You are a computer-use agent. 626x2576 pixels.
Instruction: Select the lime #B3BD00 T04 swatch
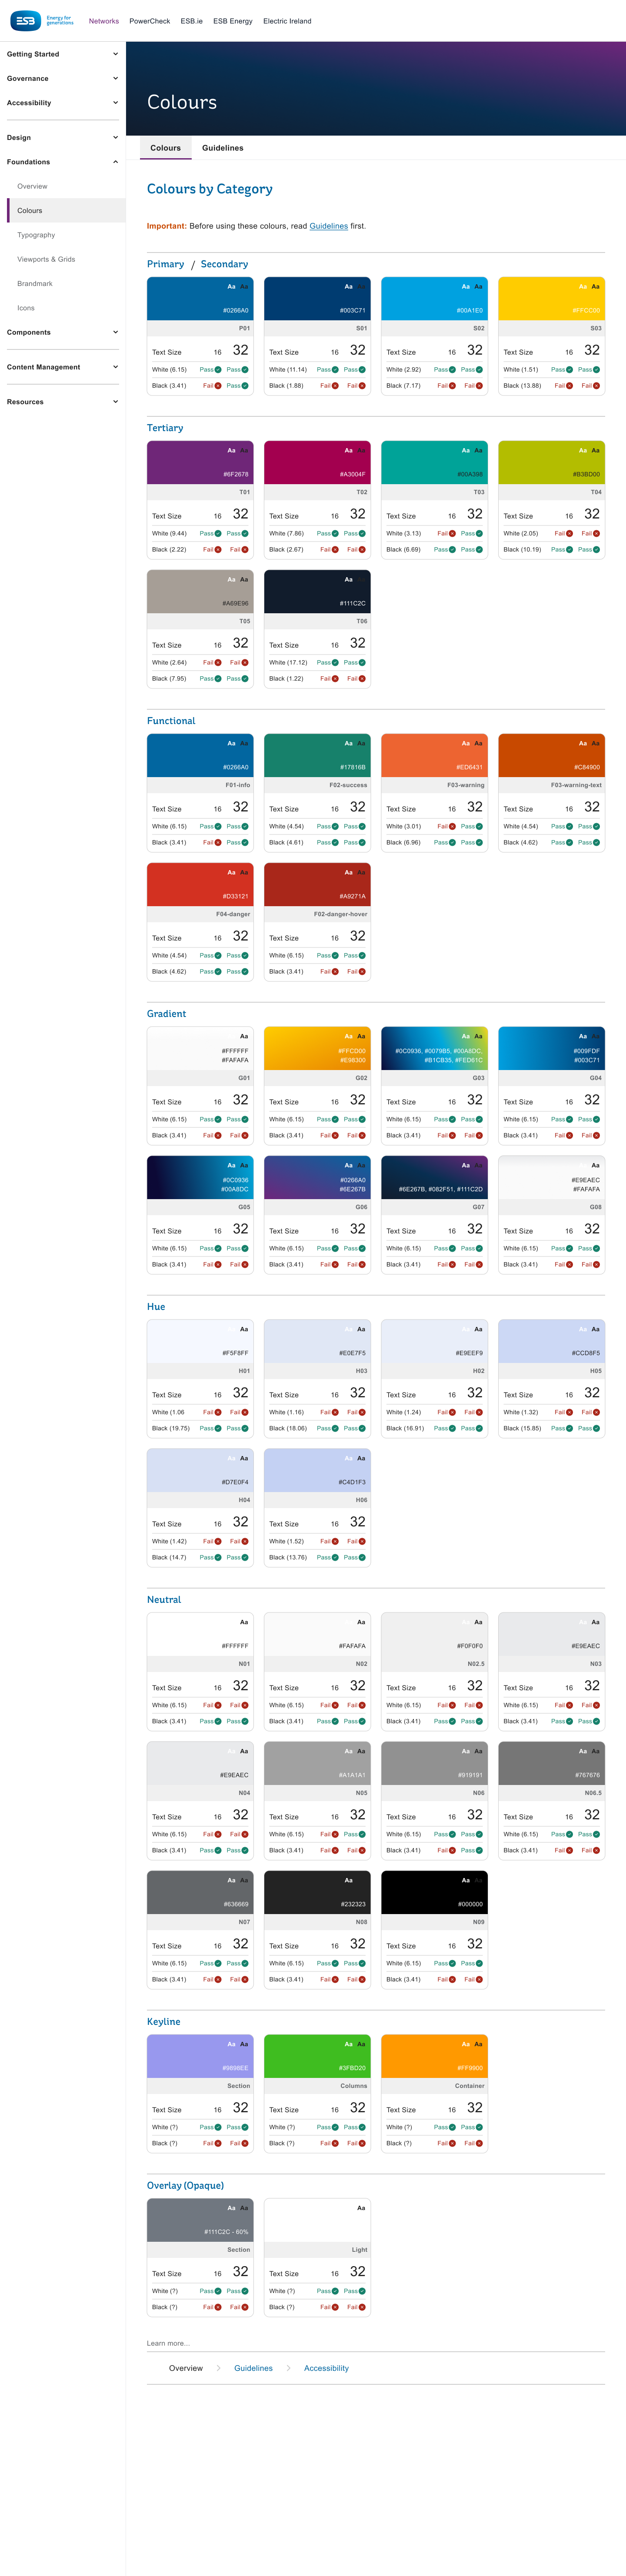tap(552, 463)
